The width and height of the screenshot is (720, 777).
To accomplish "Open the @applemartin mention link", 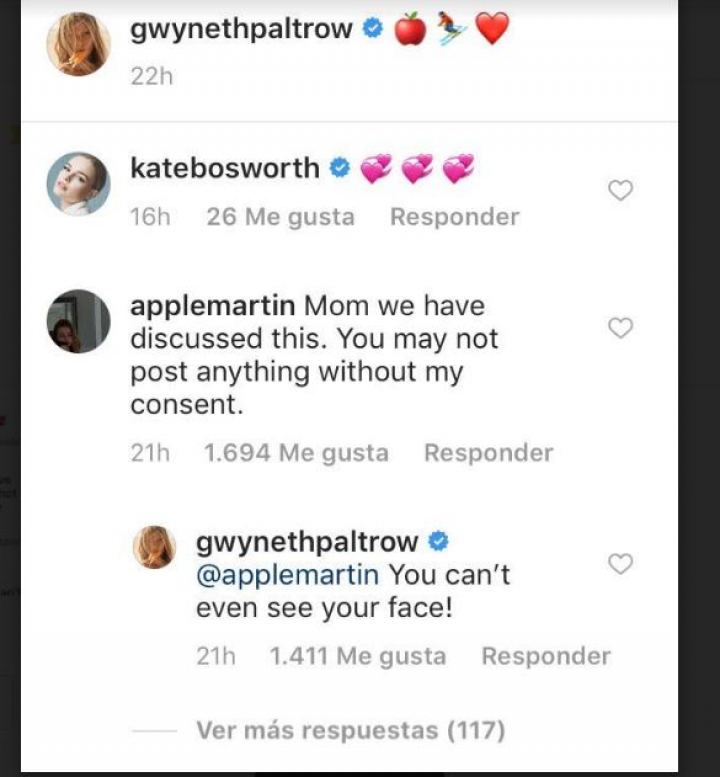I will coord(287,576).
